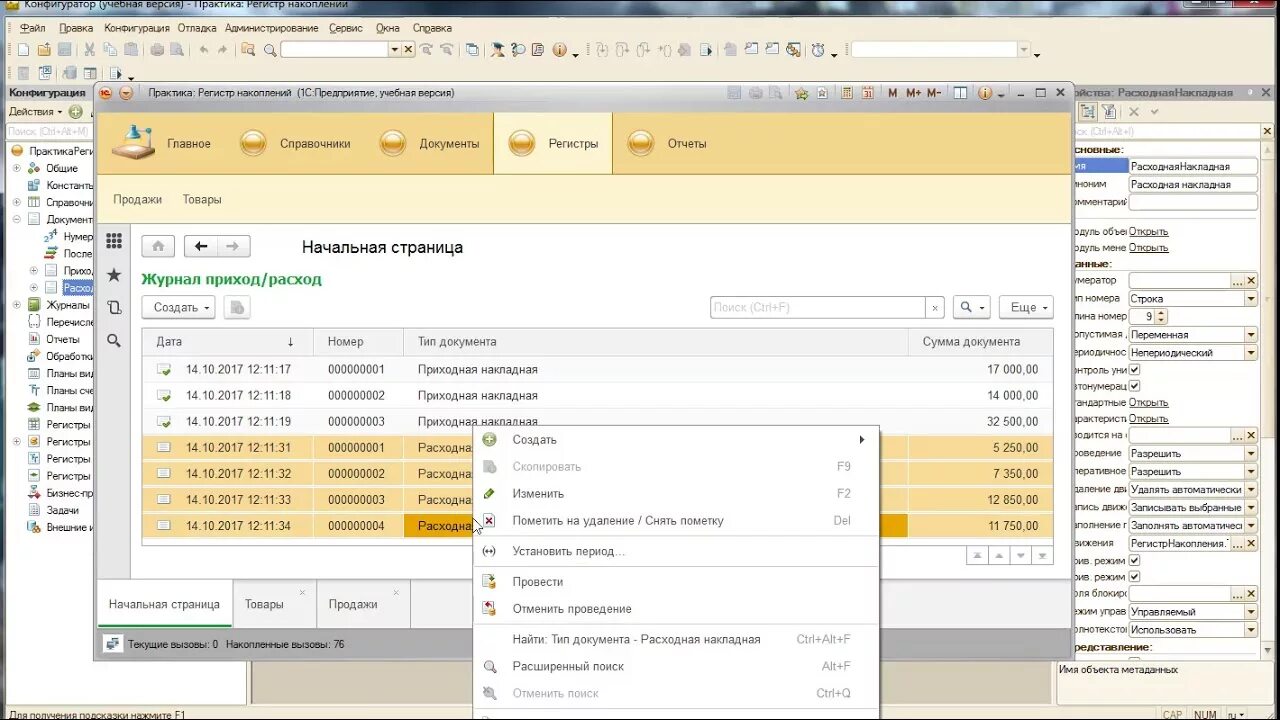Screen dimensions: 1280x720
Task: Sort by the Дата column header
Action: pos(227,342)
